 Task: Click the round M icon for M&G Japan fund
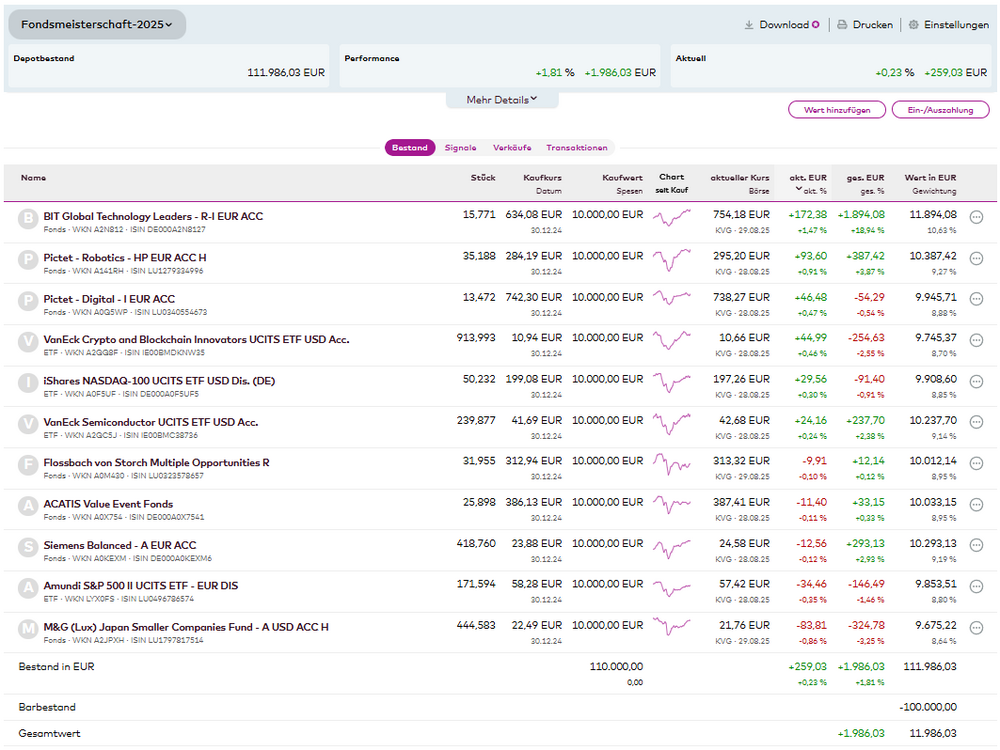click(x=28, y=628)
